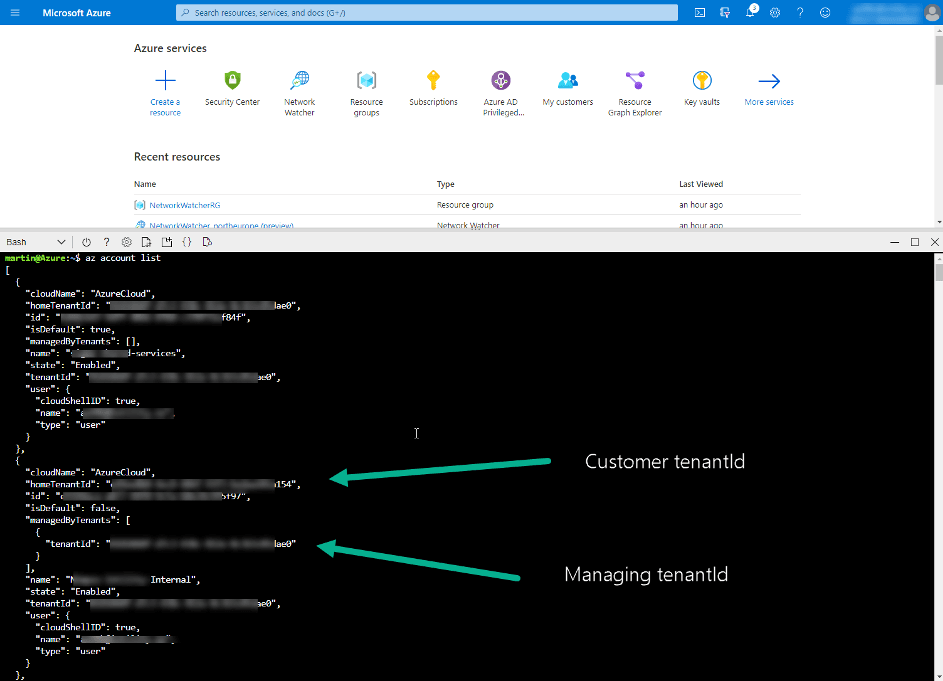The image size is (943, 681).
Task: Open Resource Graph Explorer service
Action: 635,93
